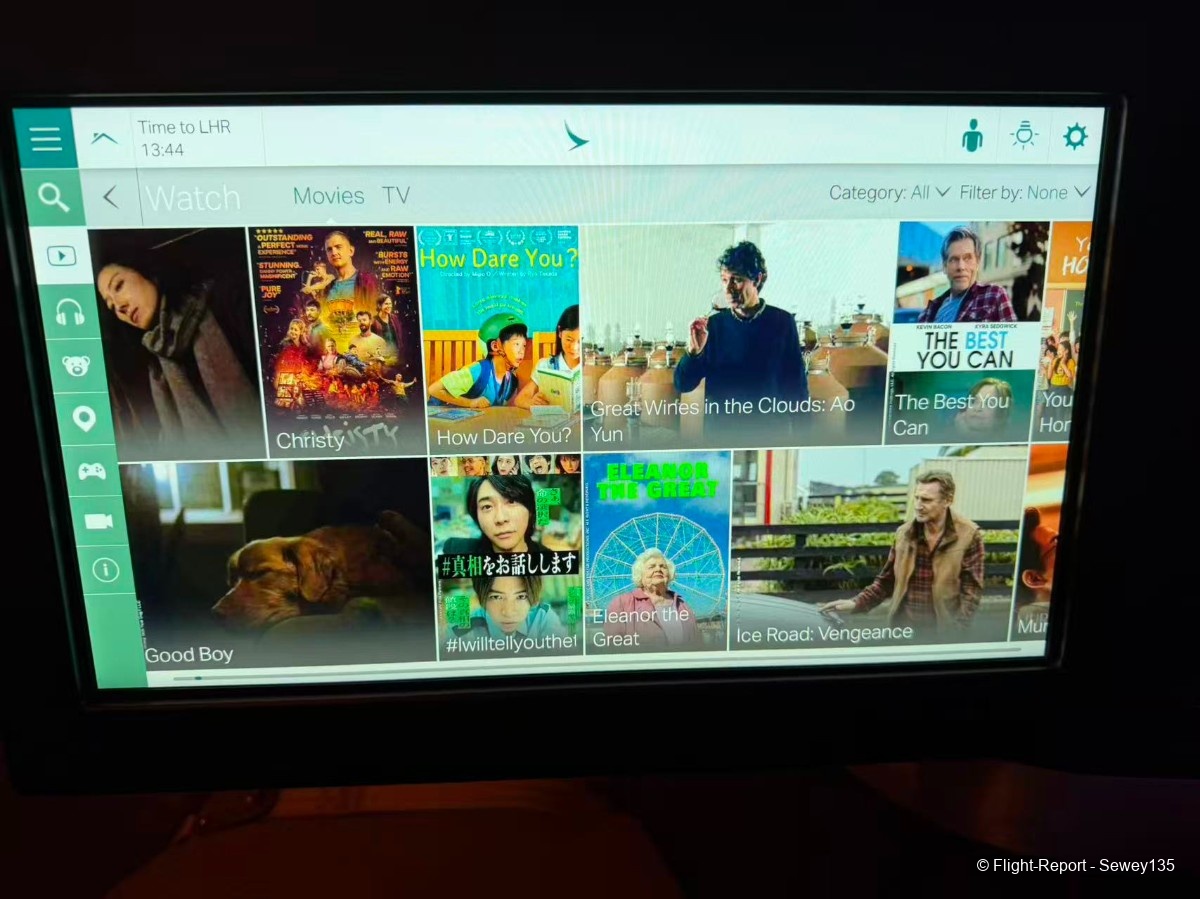Open the information icon in sidebar

(105, 570)
